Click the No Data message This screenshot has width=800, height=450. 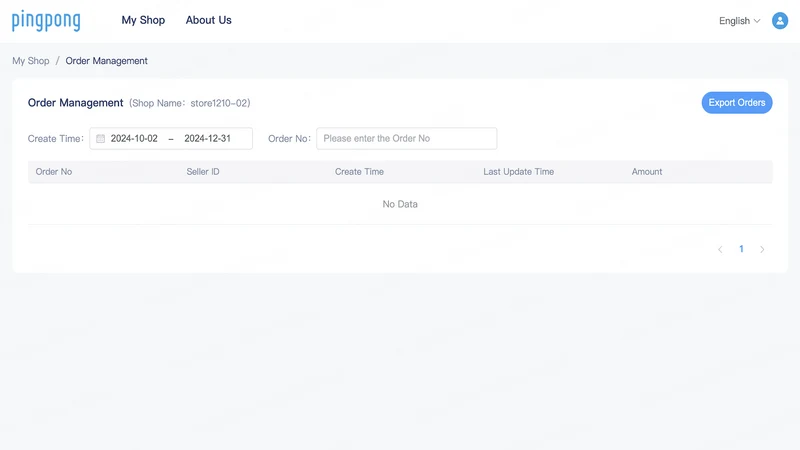tap(400, 204)
